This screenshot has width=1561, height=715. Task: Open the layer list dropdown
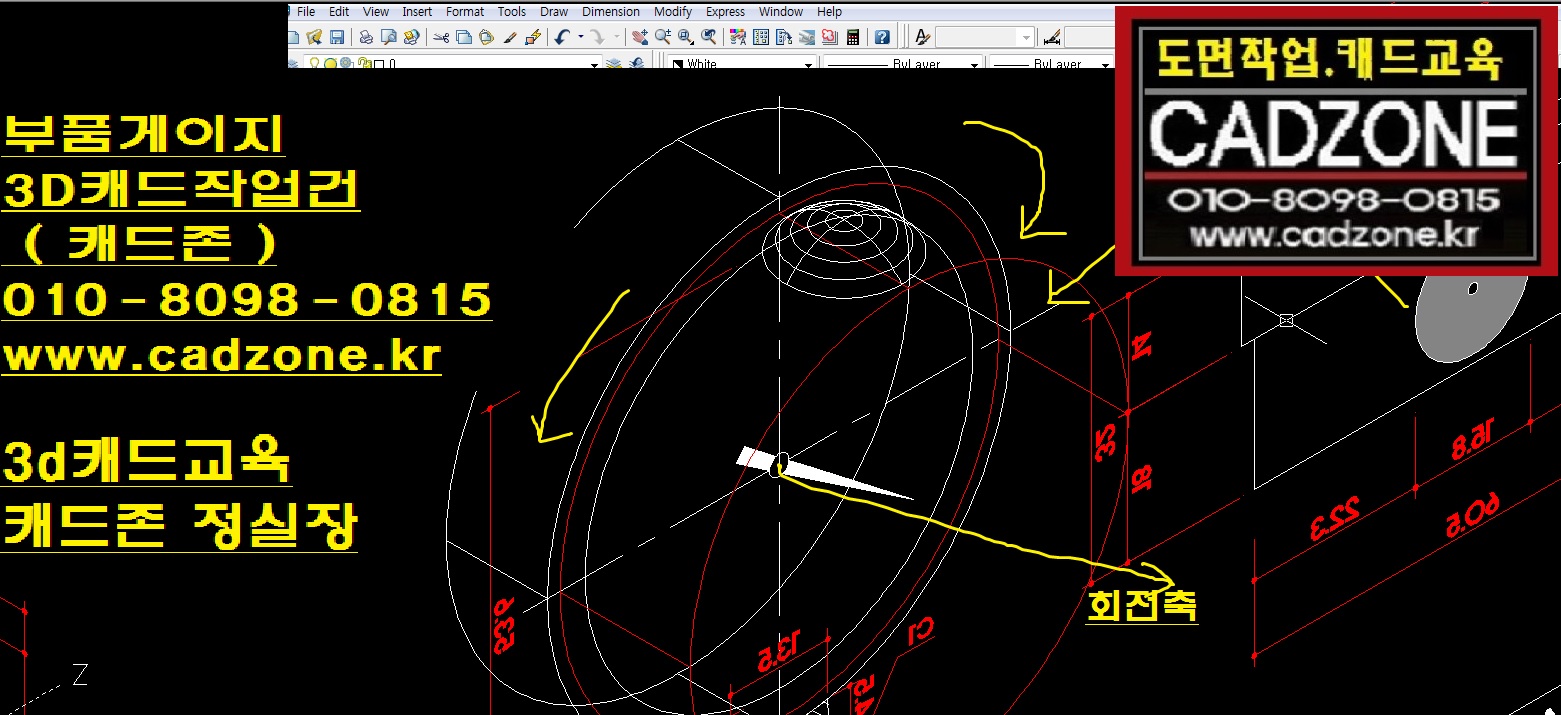click(x=594, y=64)
